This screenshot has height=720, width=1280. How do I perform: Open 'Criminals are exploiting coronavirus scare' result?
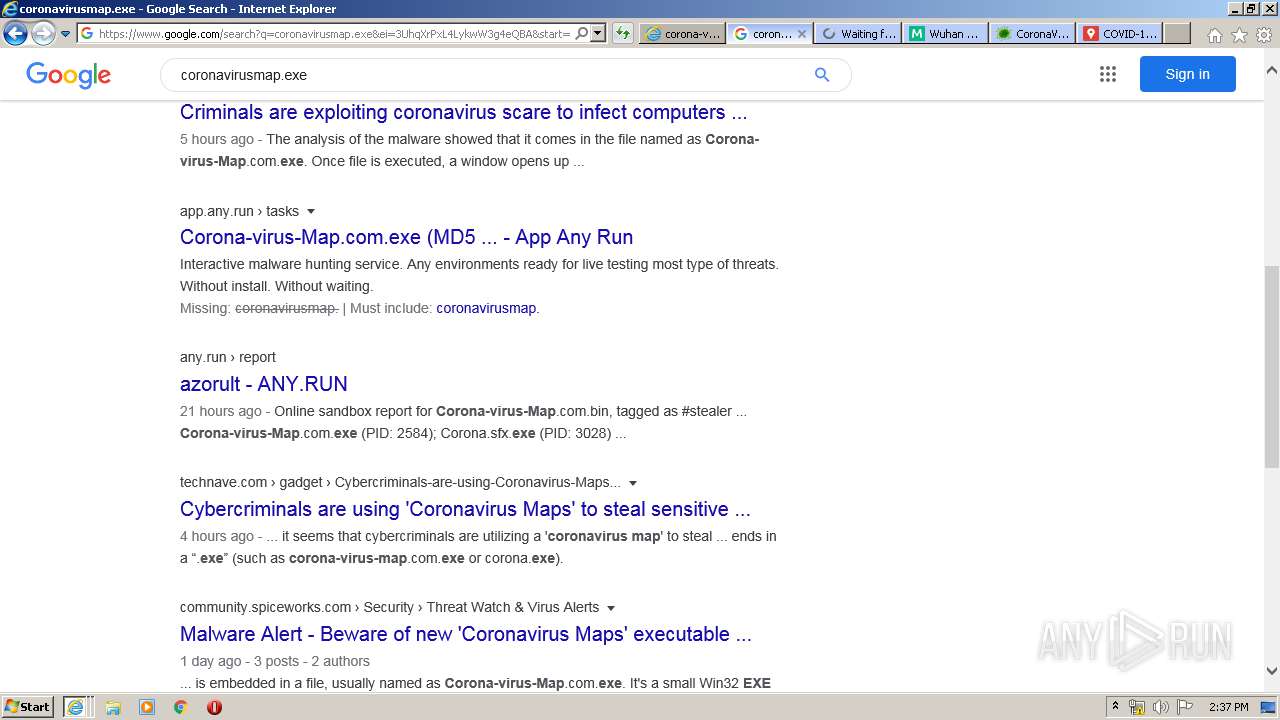tap(463, 112)
